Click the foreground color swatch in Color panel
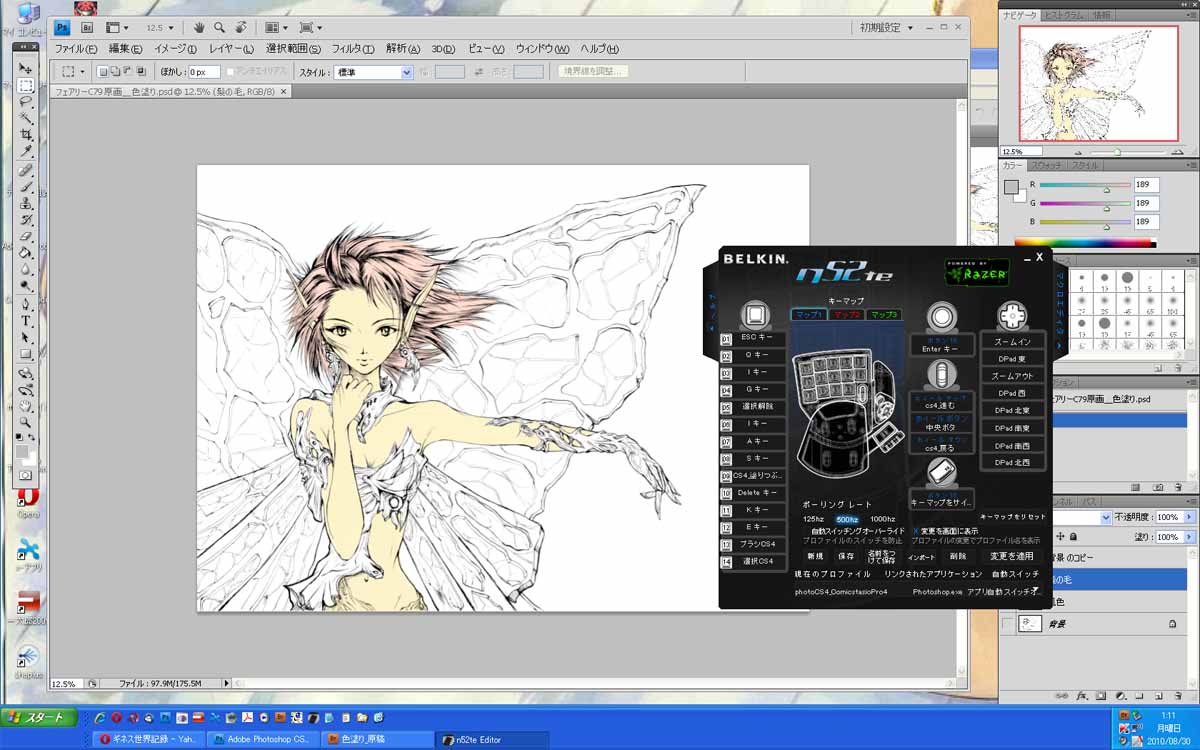 [1011, 187]
